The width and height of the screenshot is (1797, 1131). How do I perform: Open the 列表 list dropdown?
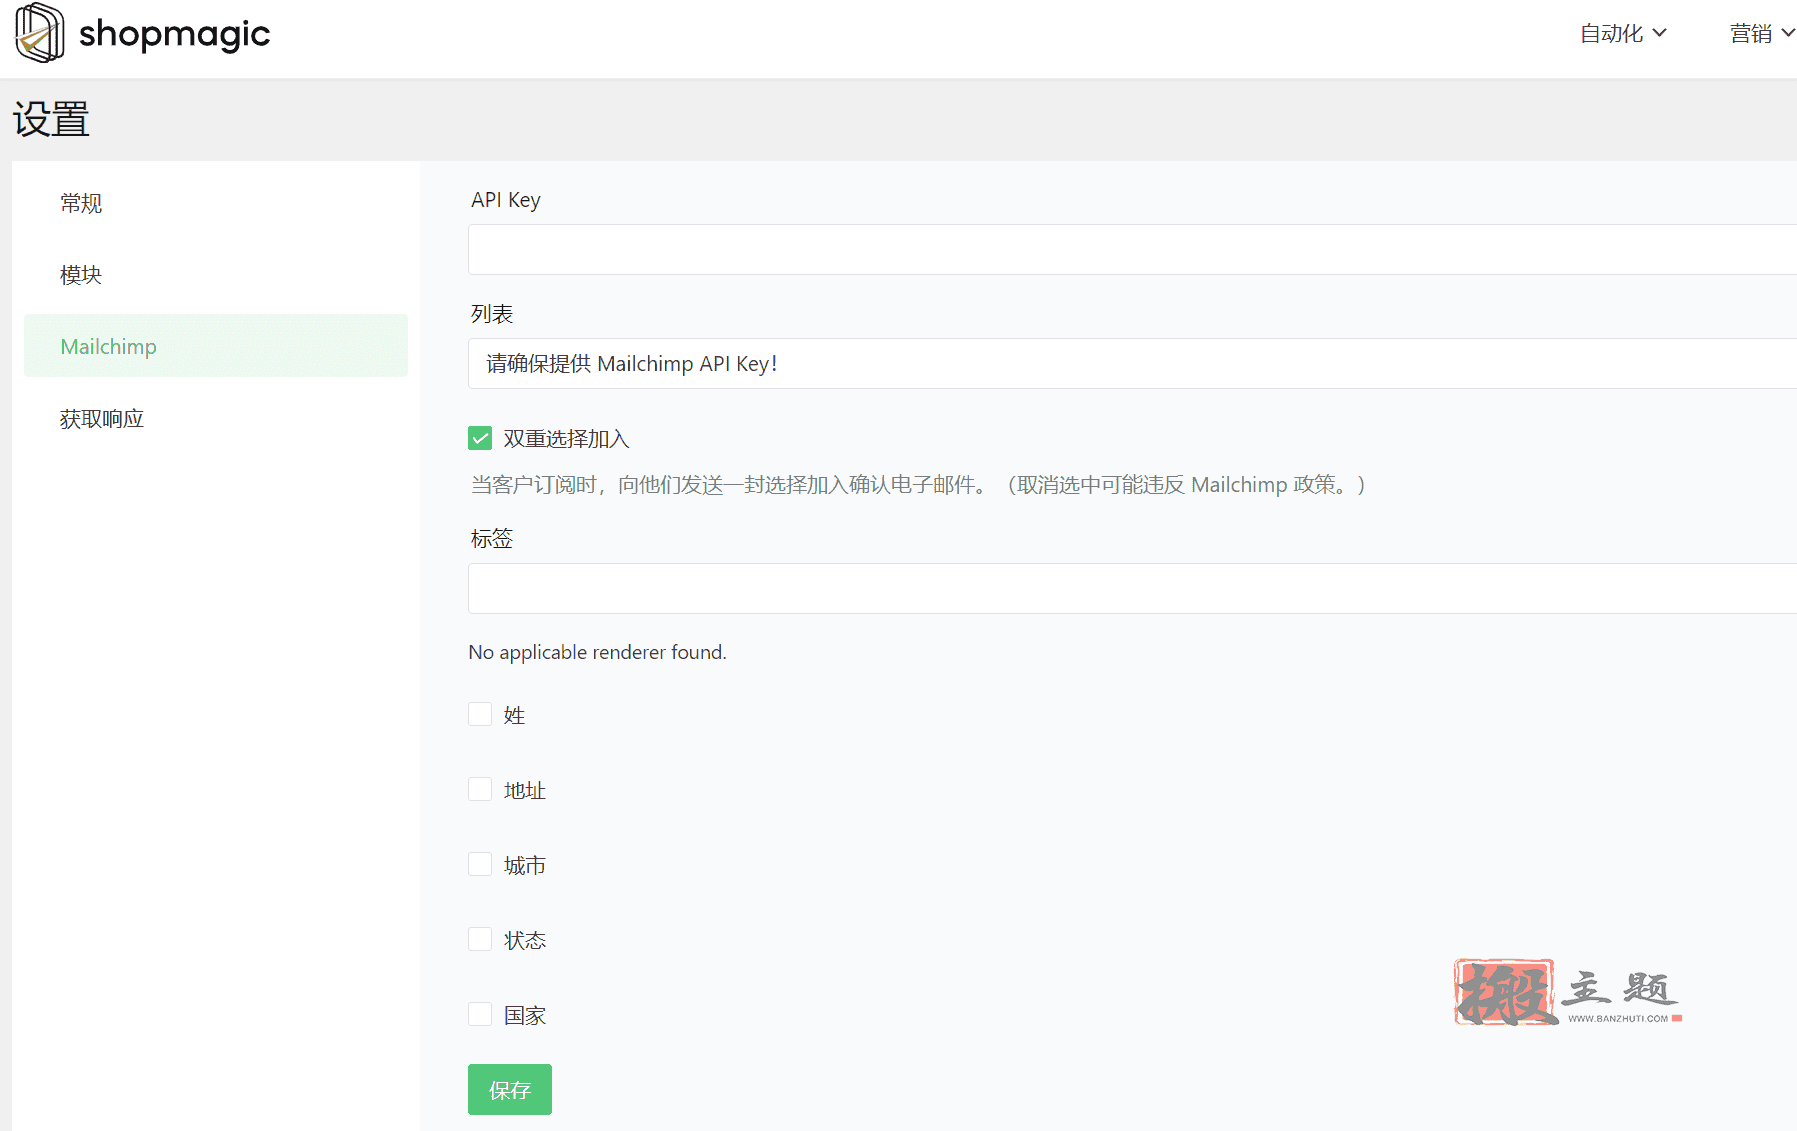coord(1132,364)
